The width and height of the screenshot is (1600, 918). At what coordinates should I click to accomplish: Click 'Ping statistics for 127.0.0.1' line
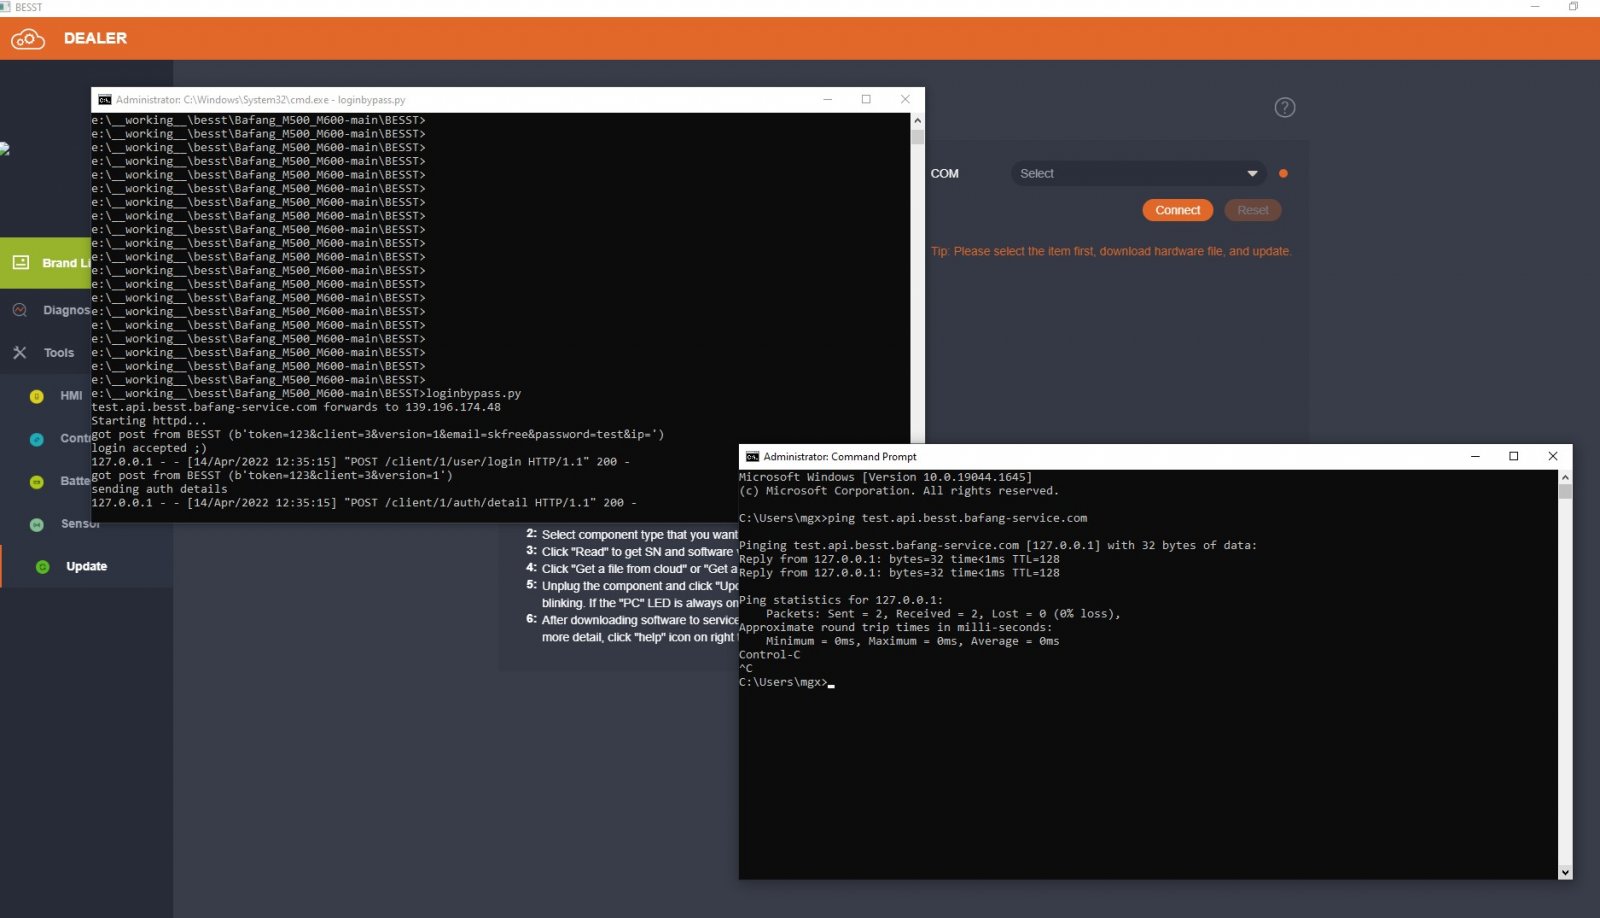pos(841,600)
